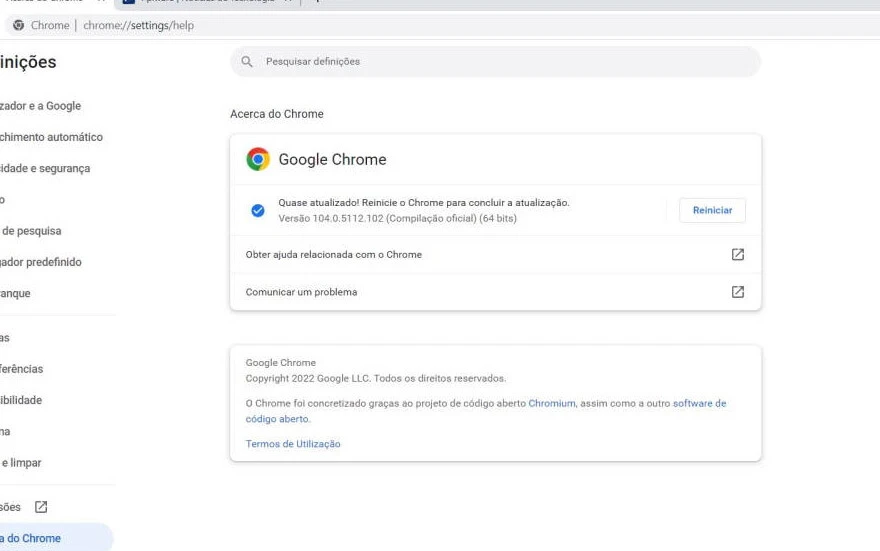The width and height of the screenshot is (880, 551).
Task: Open Obter ajuda relacionada com o Chrome
Action: (x=496, y=255)
